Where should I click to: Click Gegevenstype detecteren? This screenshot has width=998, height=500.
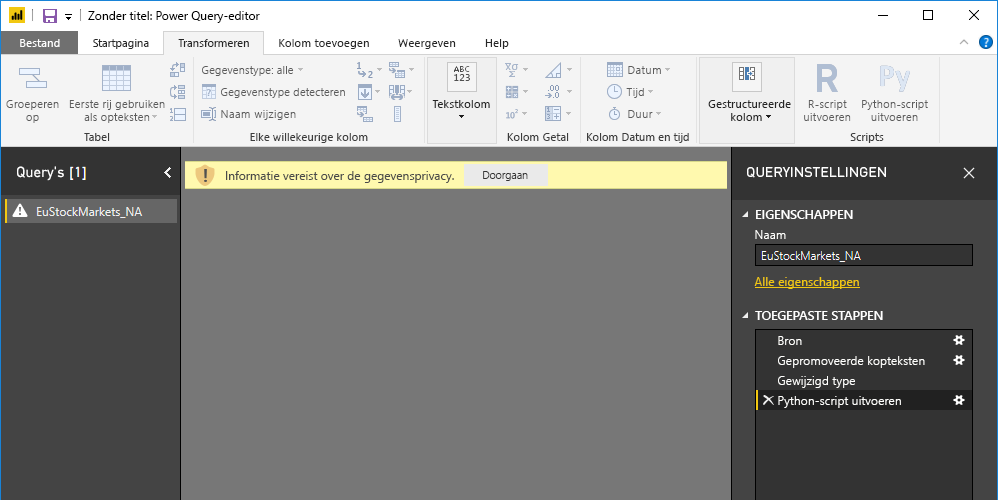tap(274, 92)
